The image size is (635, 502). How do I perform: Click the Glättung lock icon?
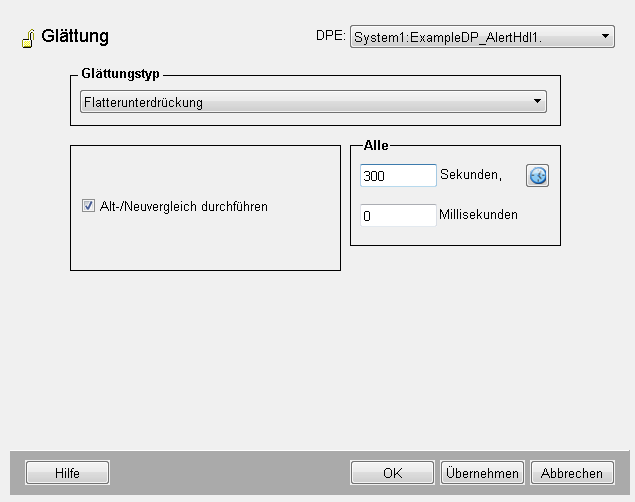[x=28, y=38]
